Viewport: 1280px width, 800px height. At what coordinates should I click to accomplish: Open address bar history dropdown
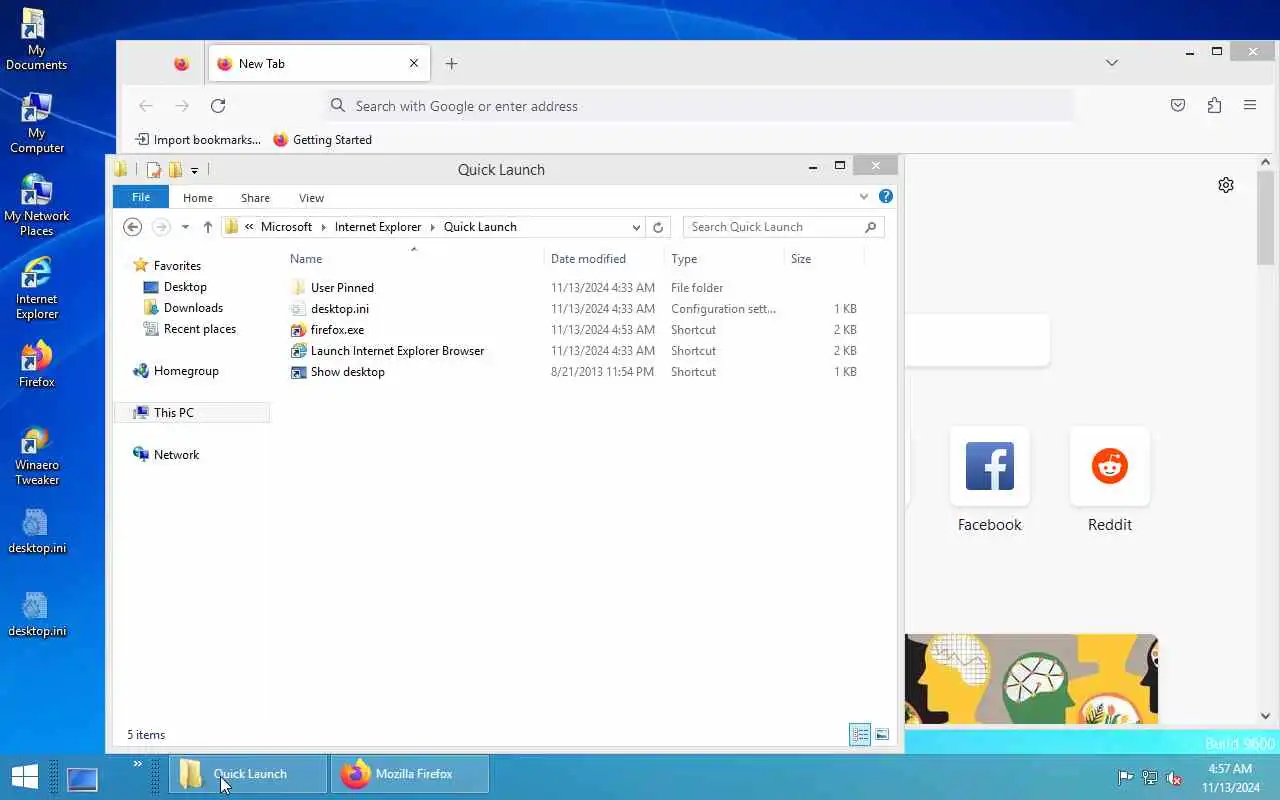coord(636,227)
